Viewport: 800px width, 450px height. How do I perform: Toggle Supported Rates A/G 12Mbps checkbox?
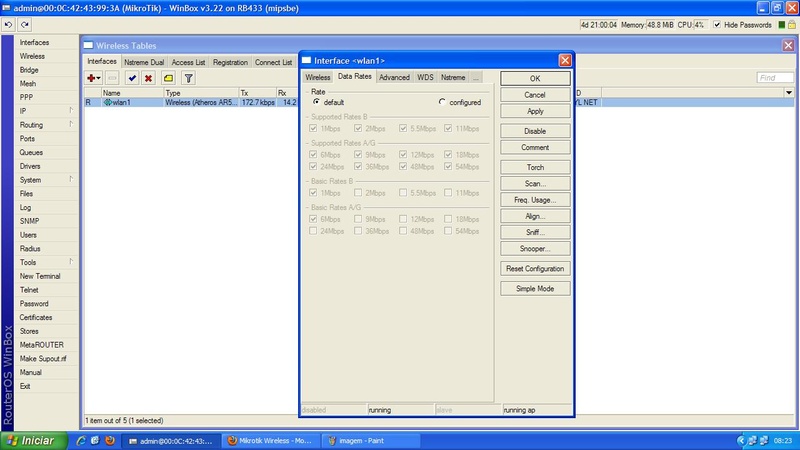[x=403, y=155]
